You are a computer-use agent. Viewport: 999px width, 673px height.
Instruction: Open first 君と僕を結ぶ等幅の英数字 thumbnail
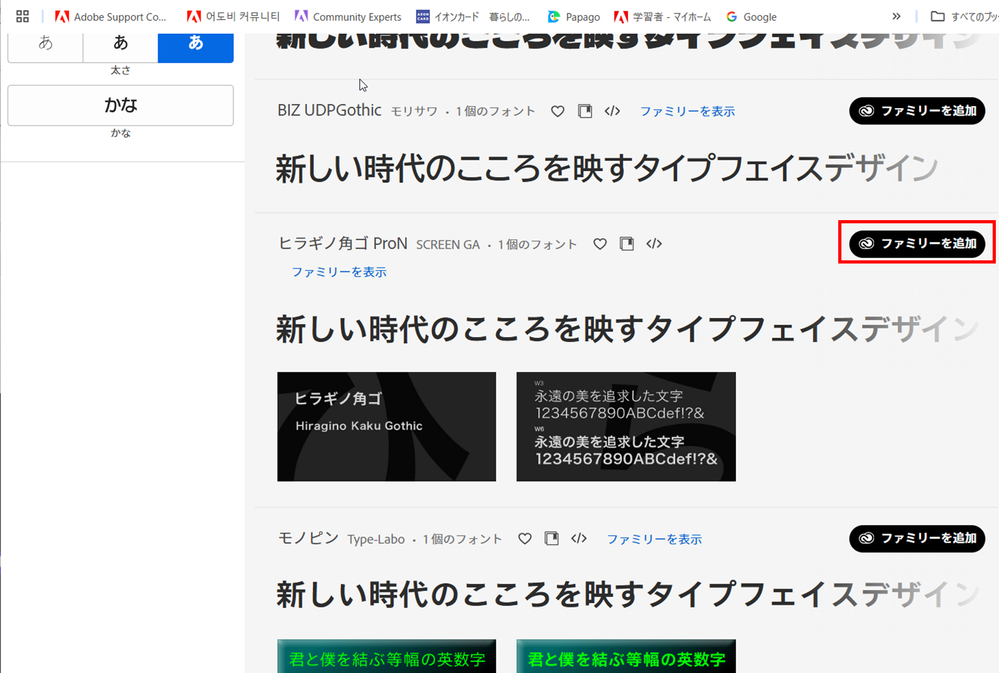[x=386, y=656]
